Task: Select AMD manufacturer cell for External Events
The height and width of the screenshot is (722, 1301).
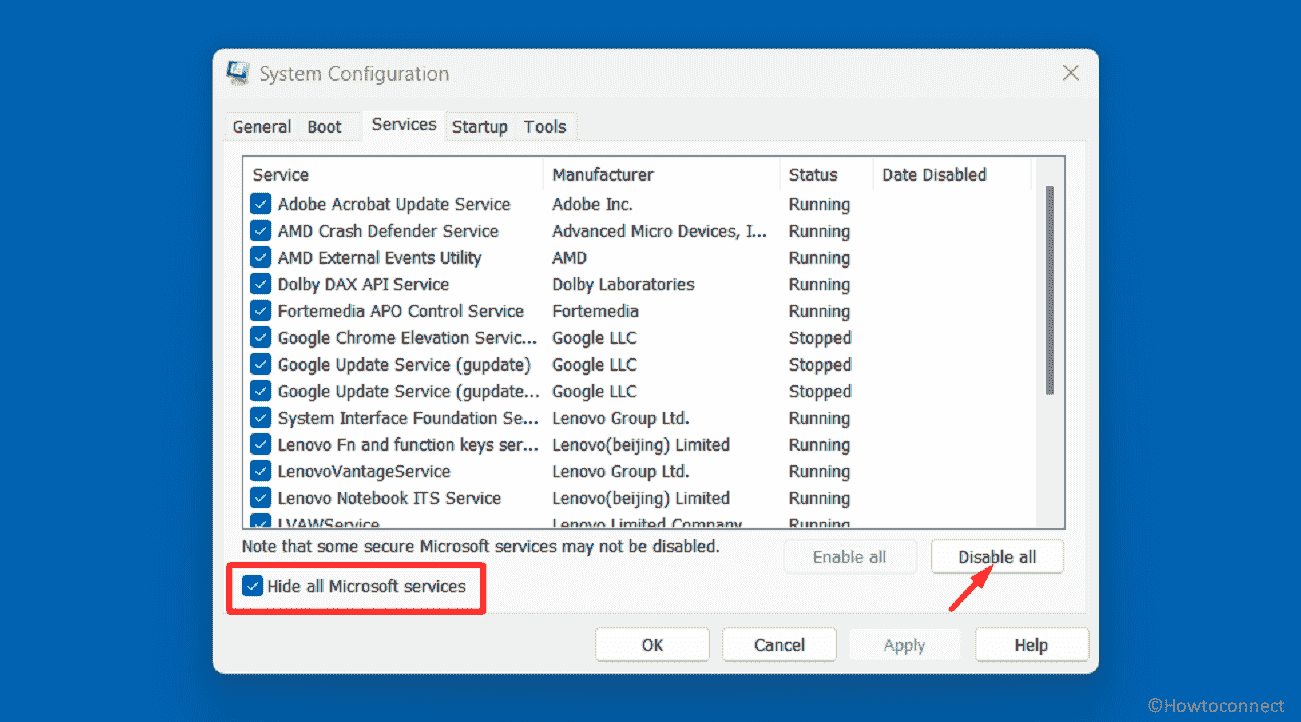Action: (x=570, y=258)
